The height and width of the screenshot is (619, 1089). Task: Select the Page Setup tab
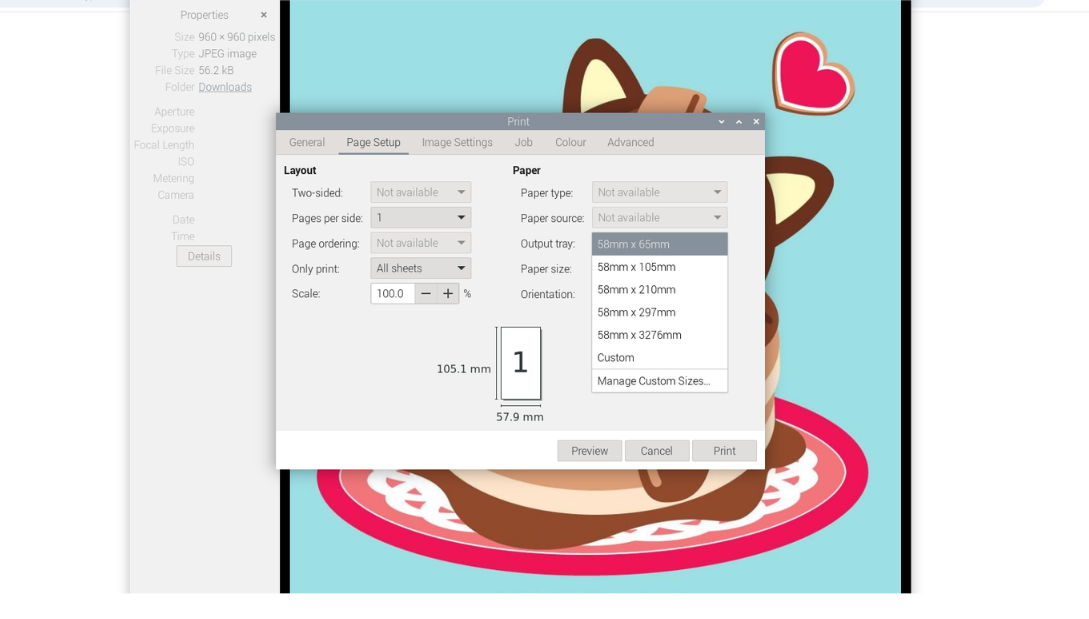tap(374, 142)
